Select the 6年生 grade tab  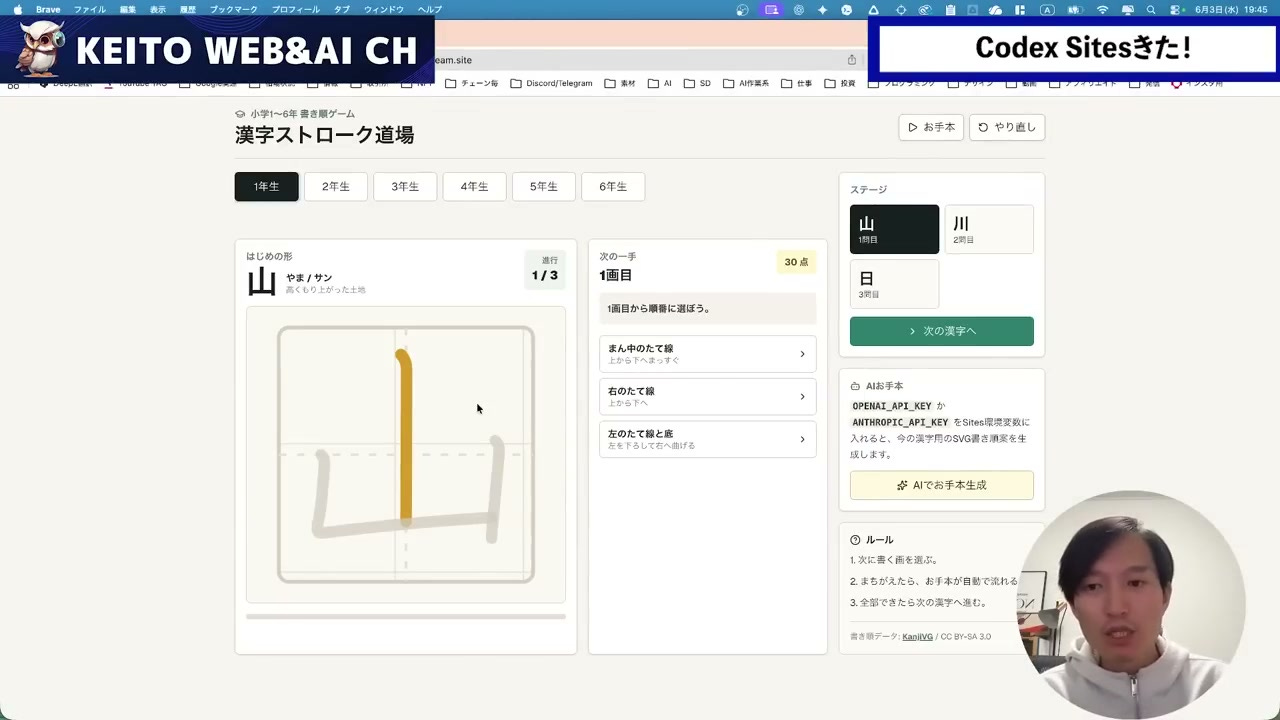point(613,187)
